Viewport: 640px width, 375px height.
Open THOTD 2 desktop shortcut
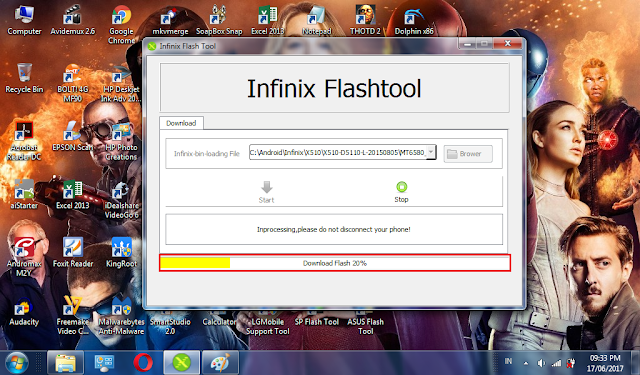365,20
